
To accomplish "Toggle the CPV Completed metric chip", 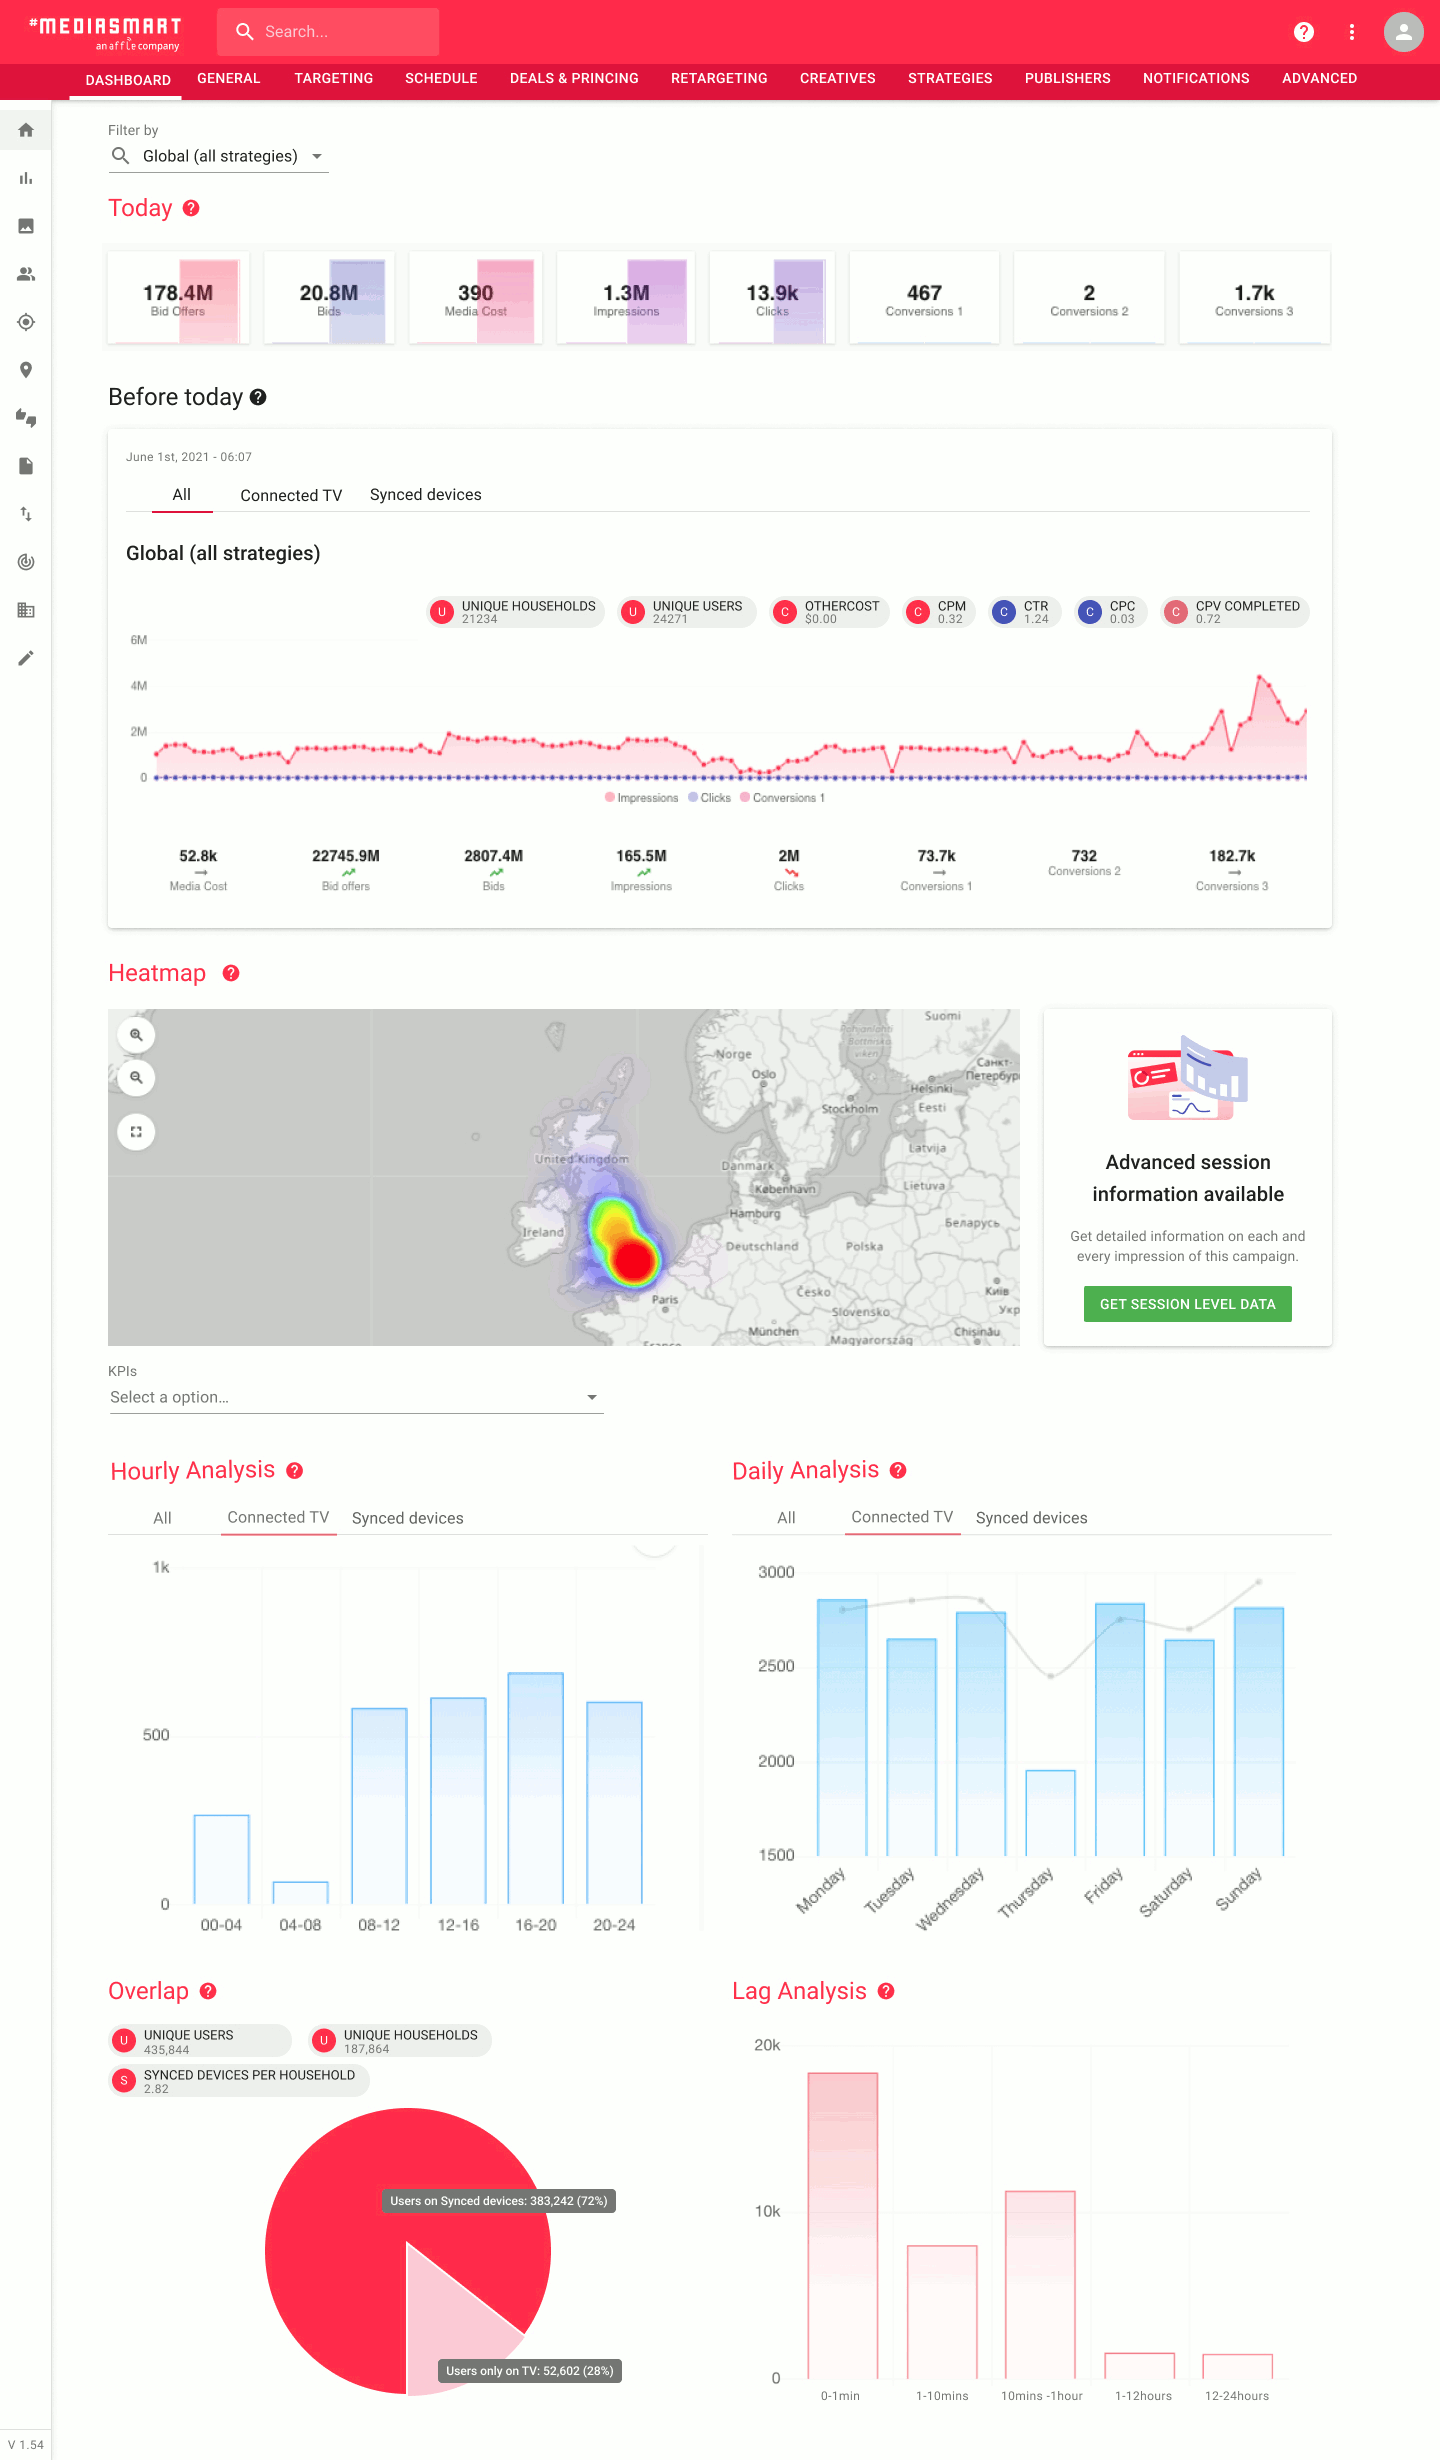I will (x=1235, y=612).
